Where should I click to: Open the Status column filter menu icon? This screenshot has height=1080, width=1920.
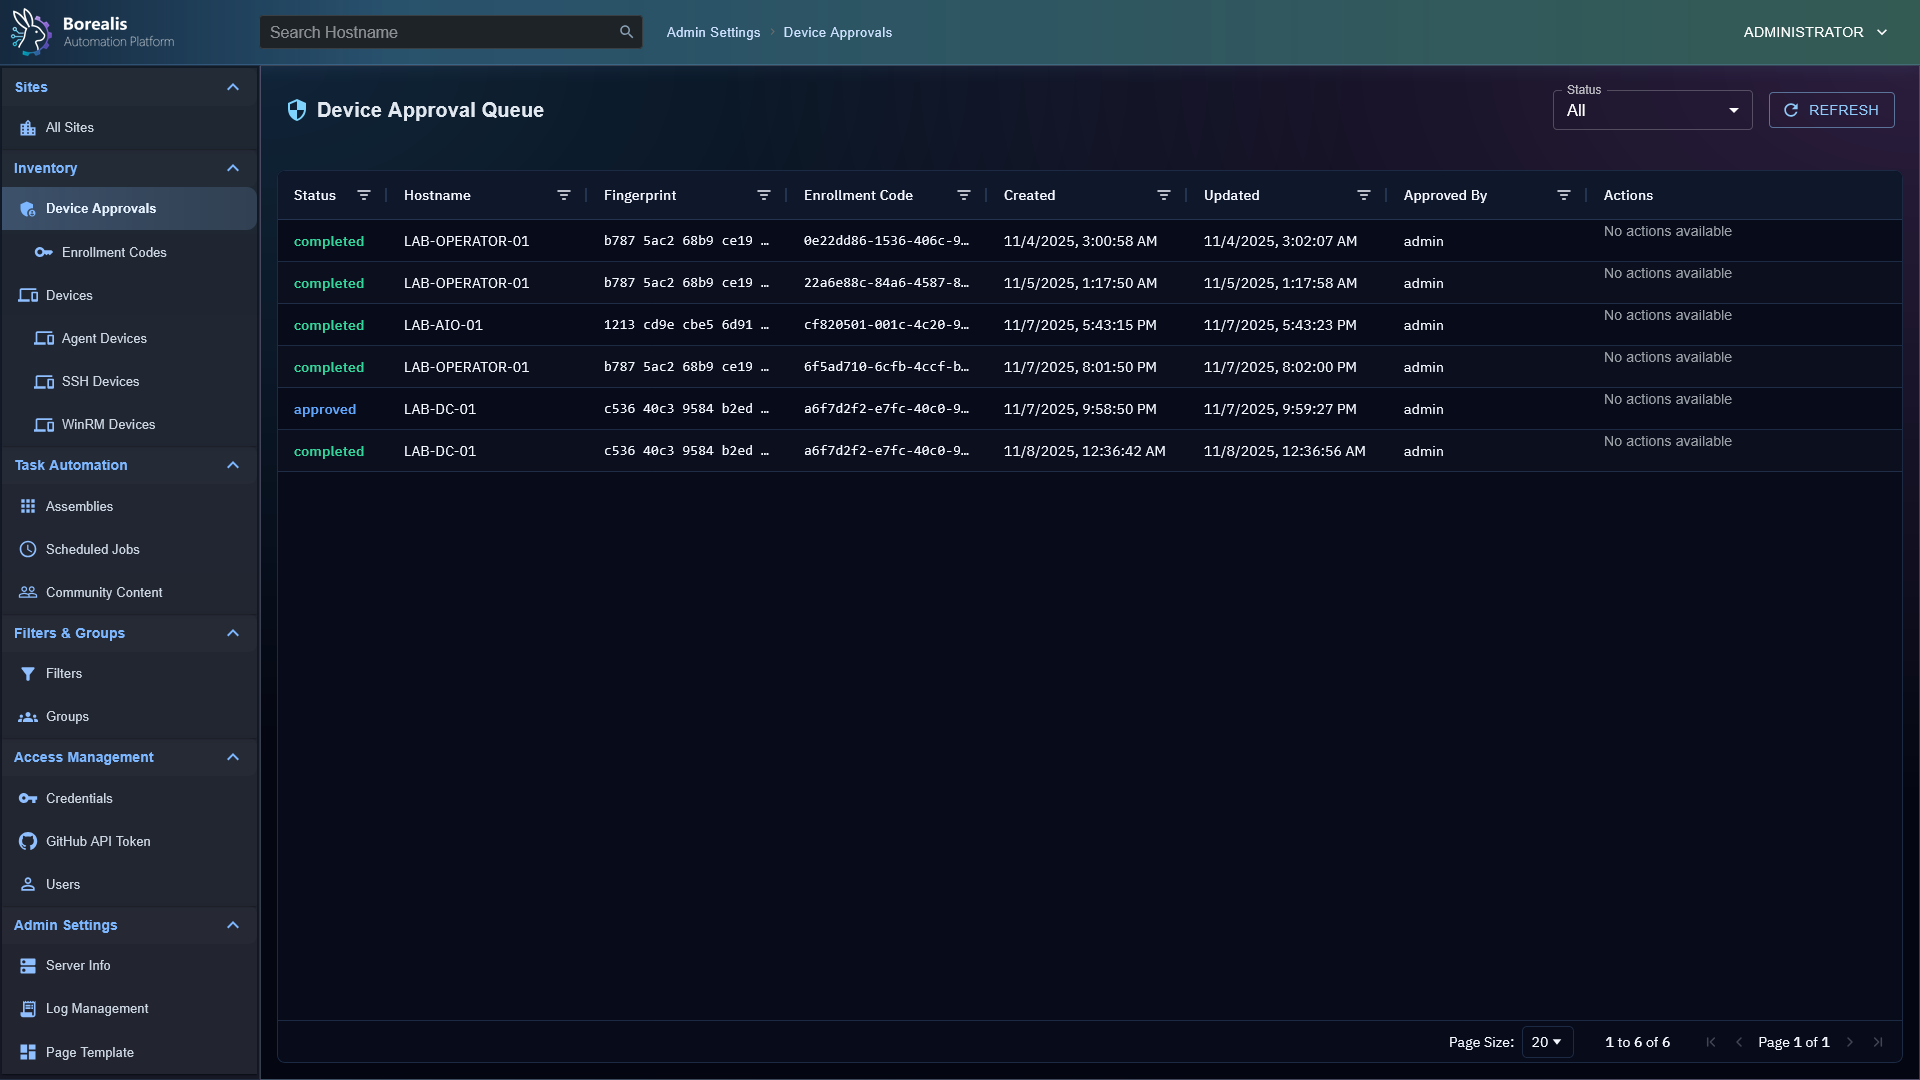tap(364, 195)
